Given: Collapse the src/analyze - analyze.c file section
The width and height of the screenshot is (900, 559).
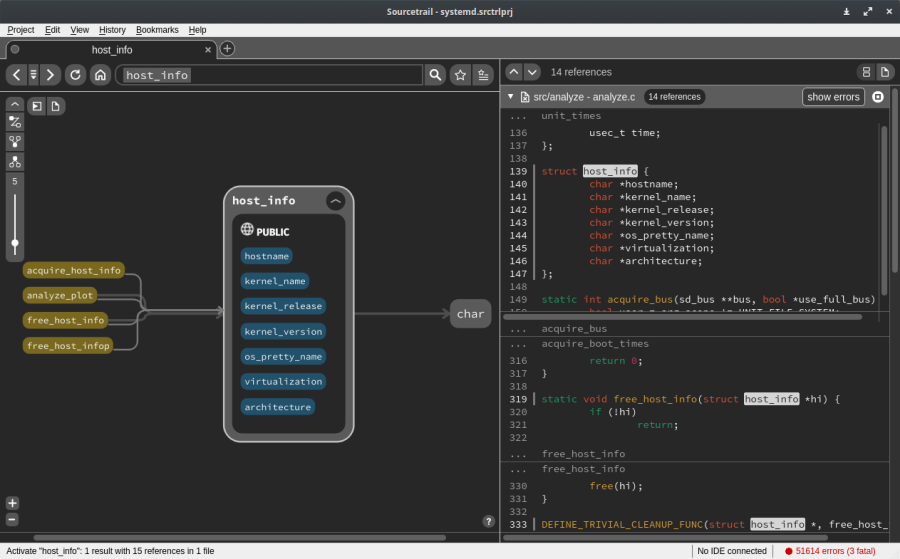Looking at the screenshot, I should [x=511, y=97].
